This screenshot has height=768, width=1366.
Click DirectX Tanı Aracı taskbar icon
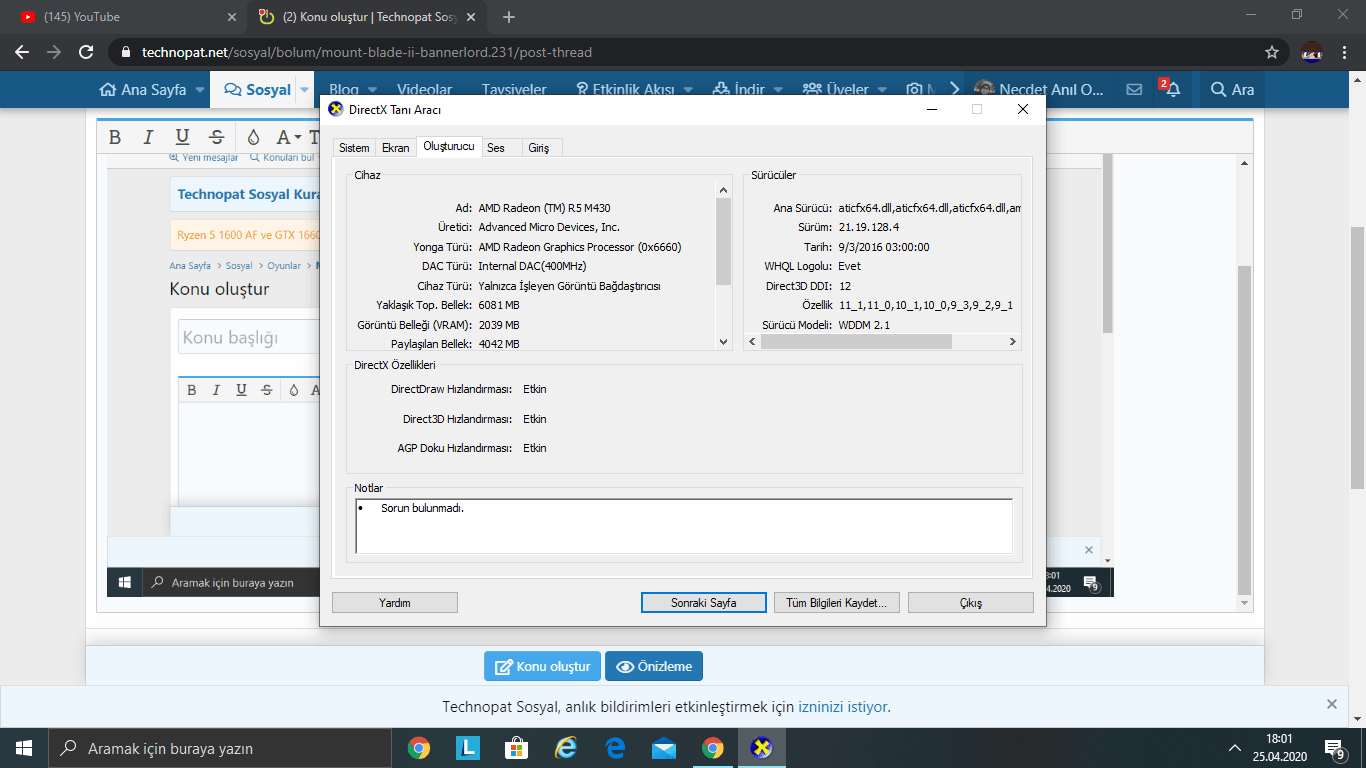click(x=762, y=748)
